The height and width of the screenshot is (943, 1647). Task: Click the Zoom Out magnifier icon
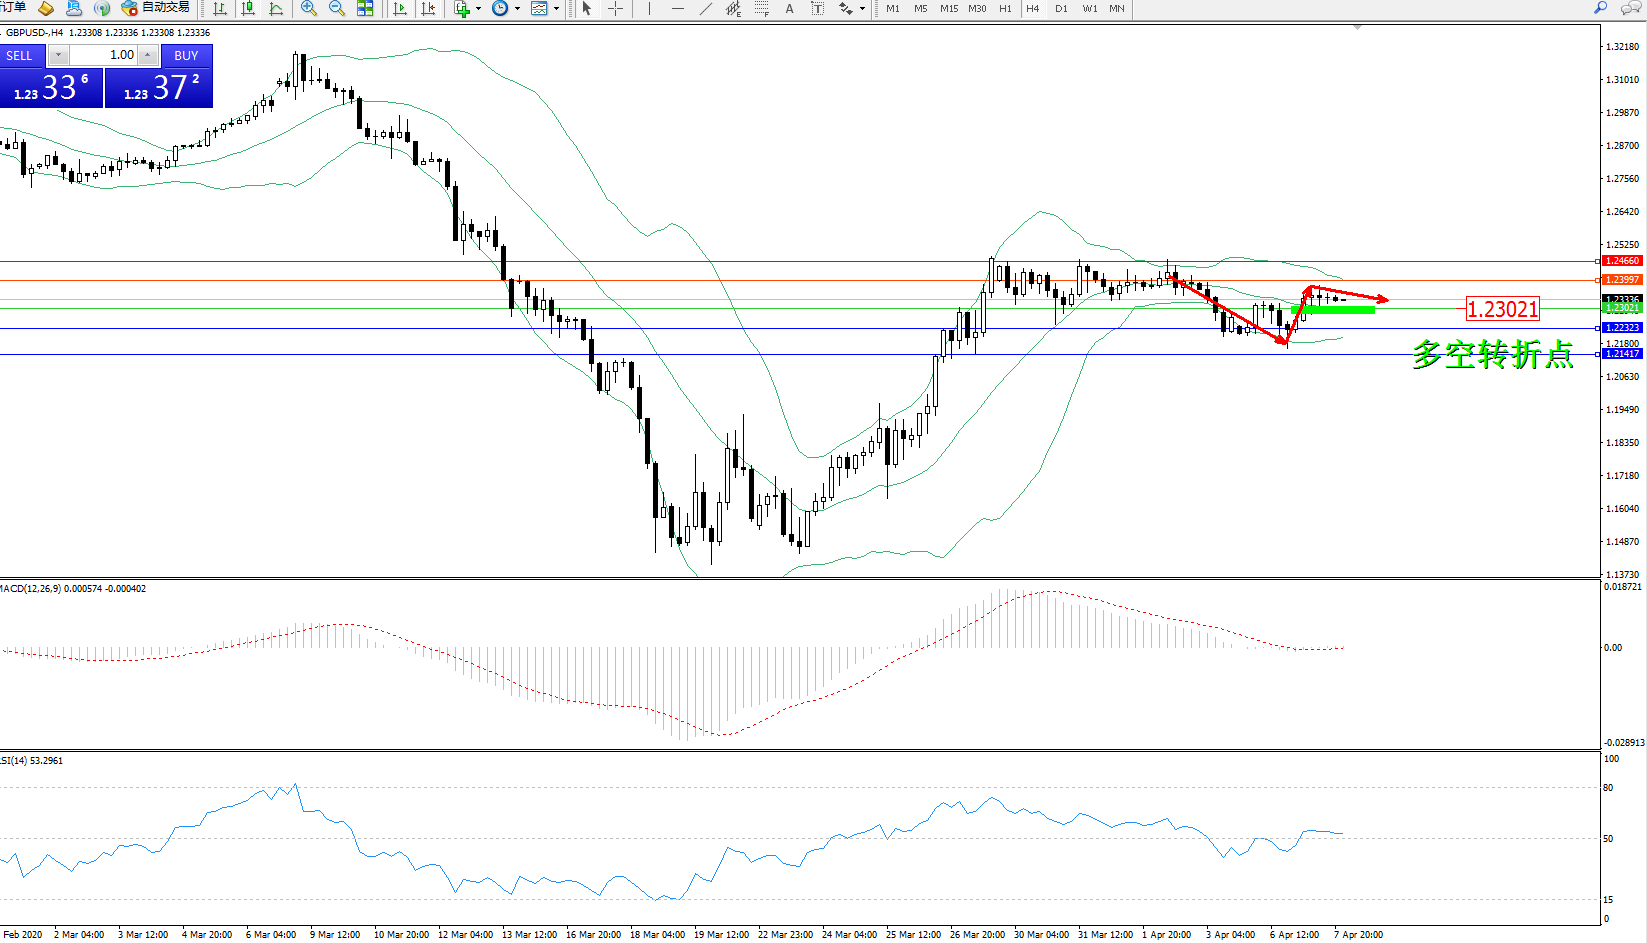click(337, 9)
